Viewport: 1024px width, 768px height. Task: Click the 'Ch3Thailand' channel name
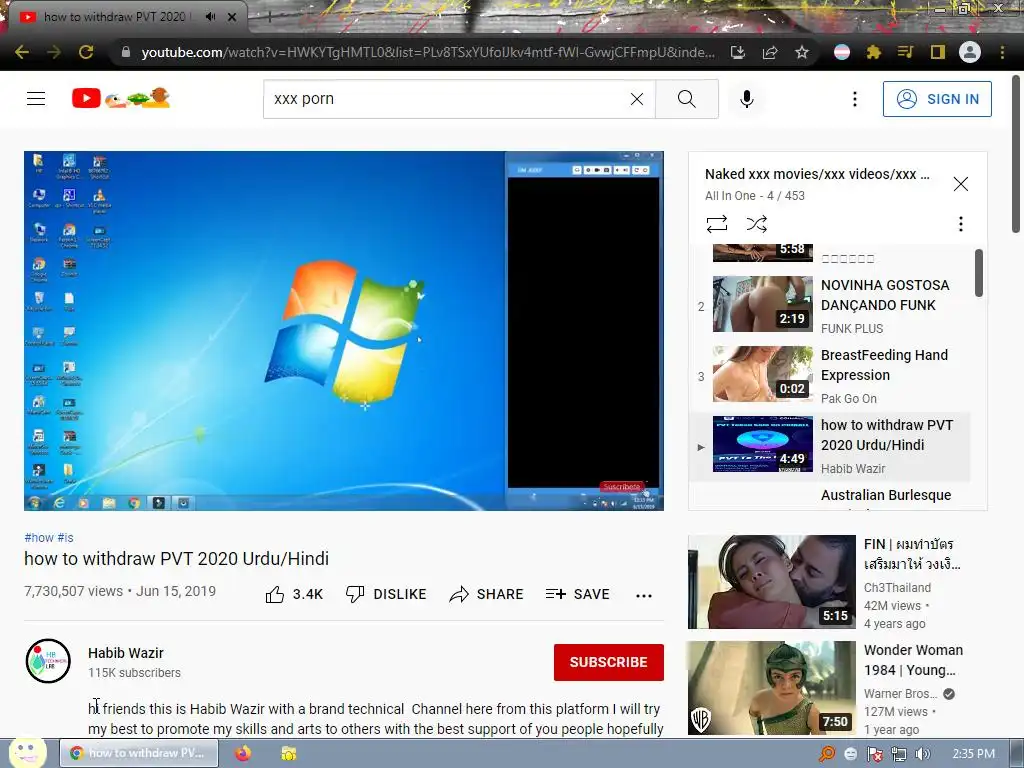pyautogui.click(x=897, y=588)
